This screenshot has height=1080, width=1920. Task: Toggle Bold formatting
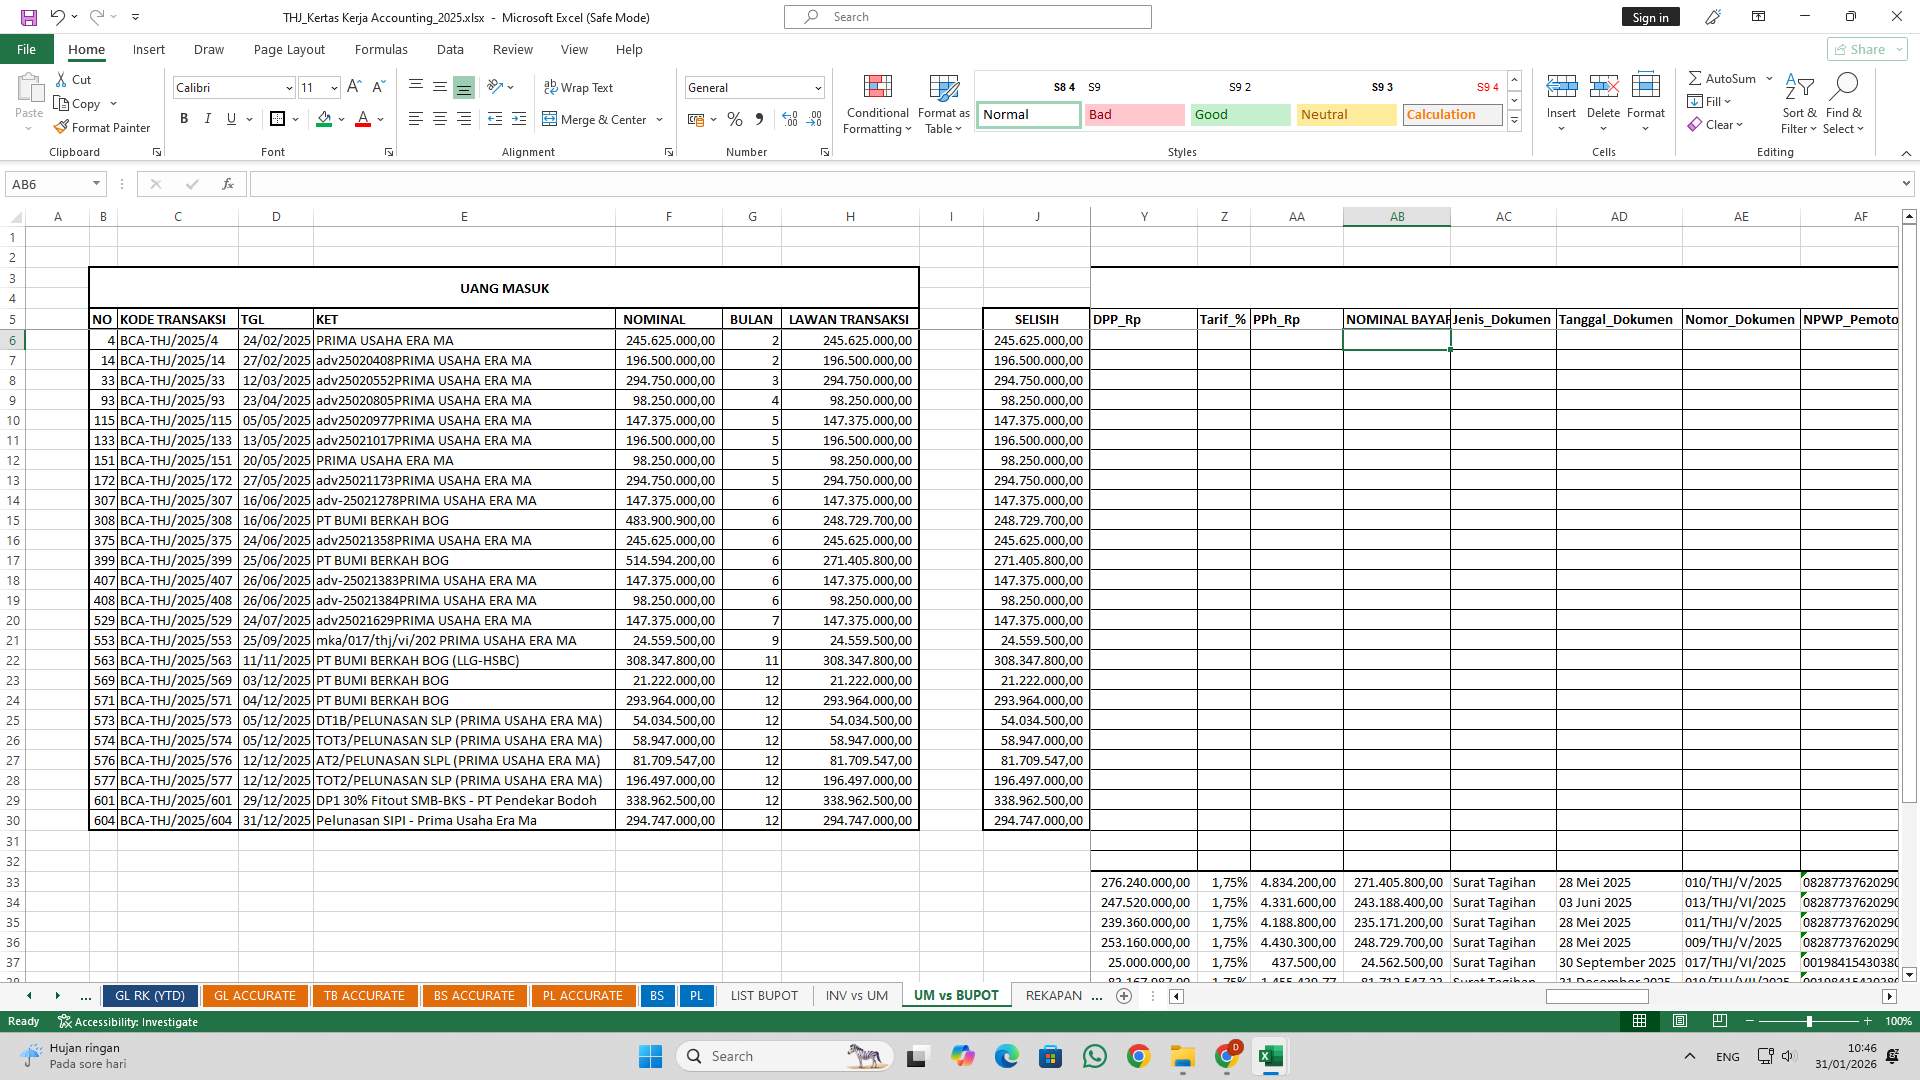coord(184,119)
